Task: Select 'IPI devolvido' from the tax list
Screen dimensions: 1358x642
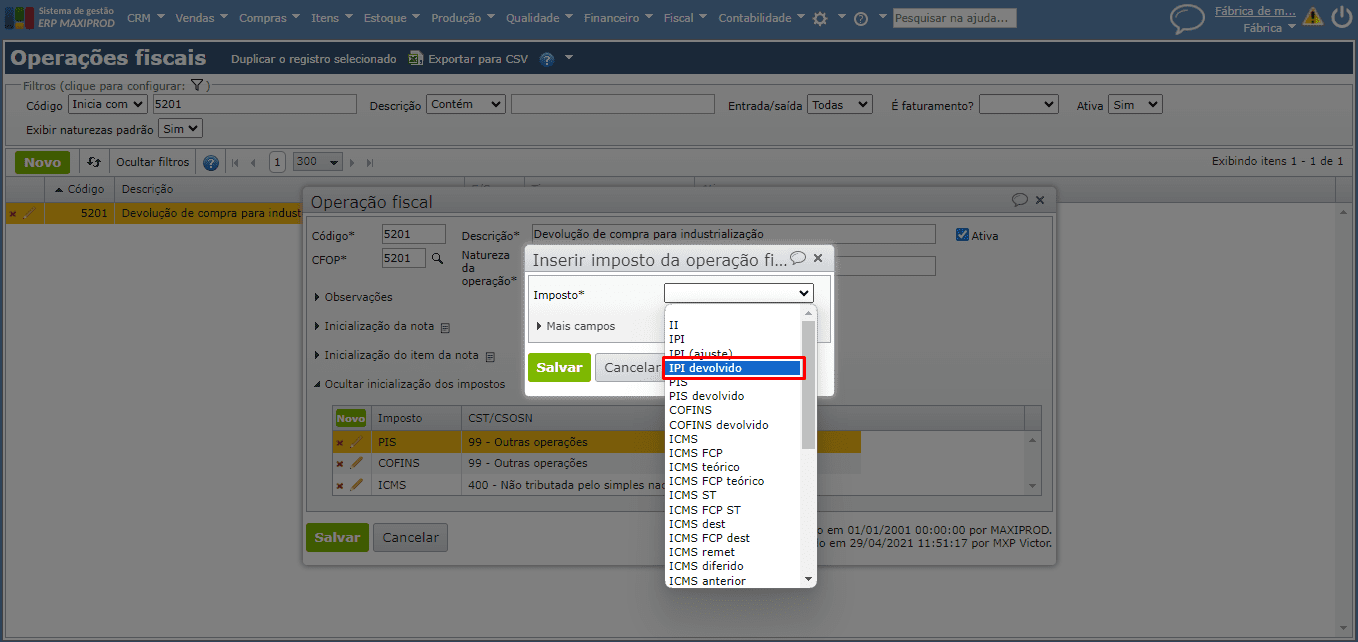Action: click(x=733, y=368)
